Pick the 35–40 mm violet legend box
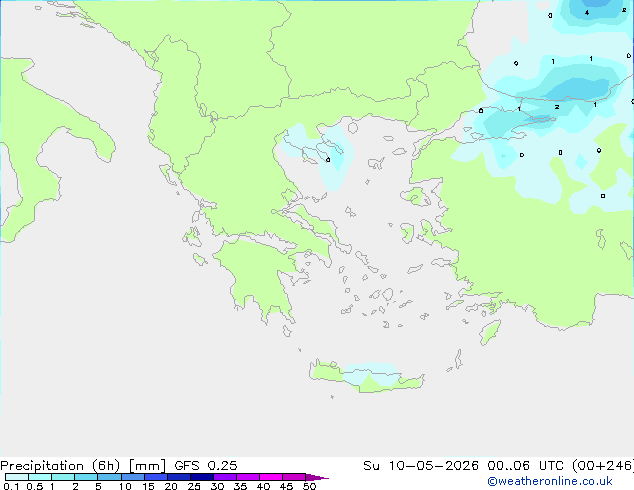The height and width of the screenshot is (490, 634). coord(247,477)
